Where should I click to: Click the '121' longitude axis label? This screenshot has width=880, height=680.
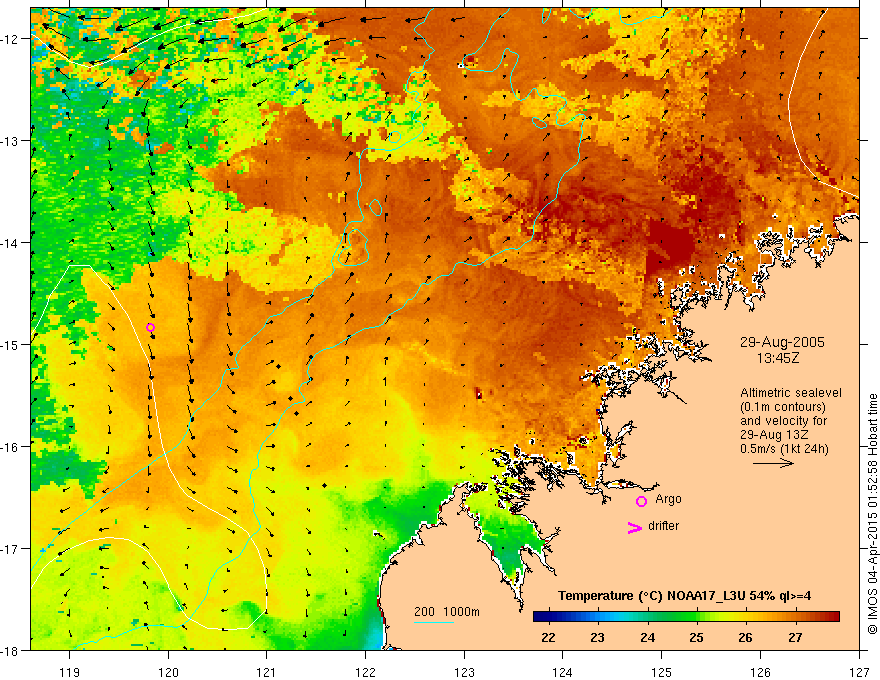(x=267, y=672)
